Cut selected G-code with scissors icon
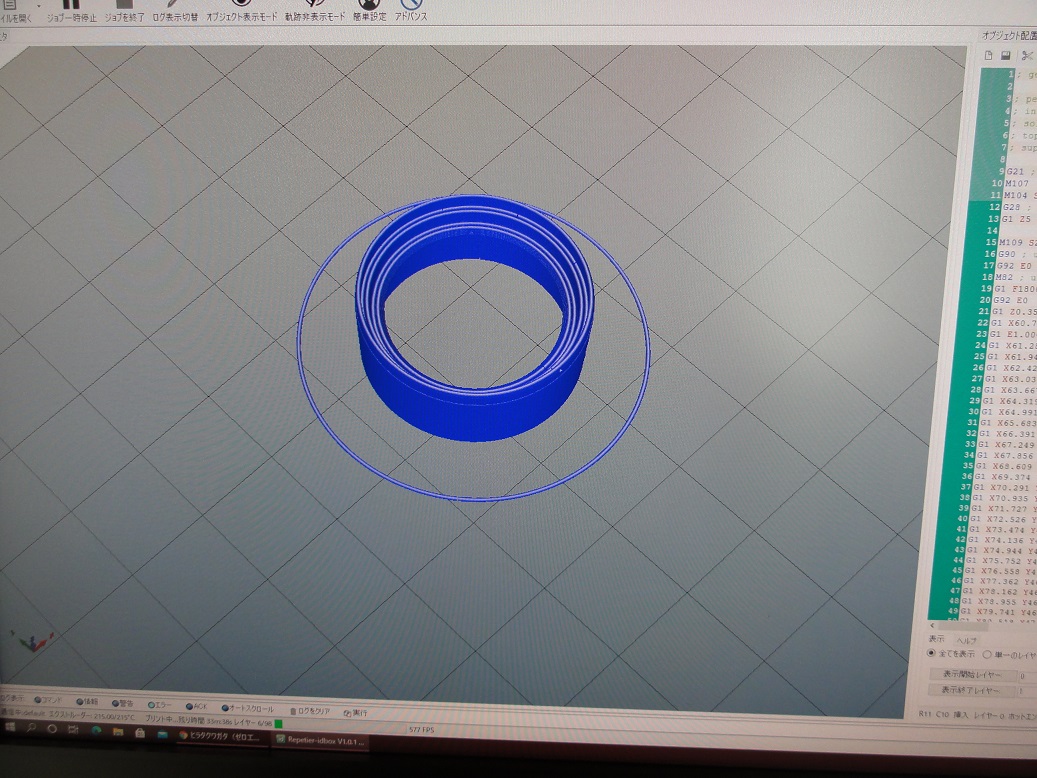Viewport: 1037px width, 778px height. (1026, 56)
